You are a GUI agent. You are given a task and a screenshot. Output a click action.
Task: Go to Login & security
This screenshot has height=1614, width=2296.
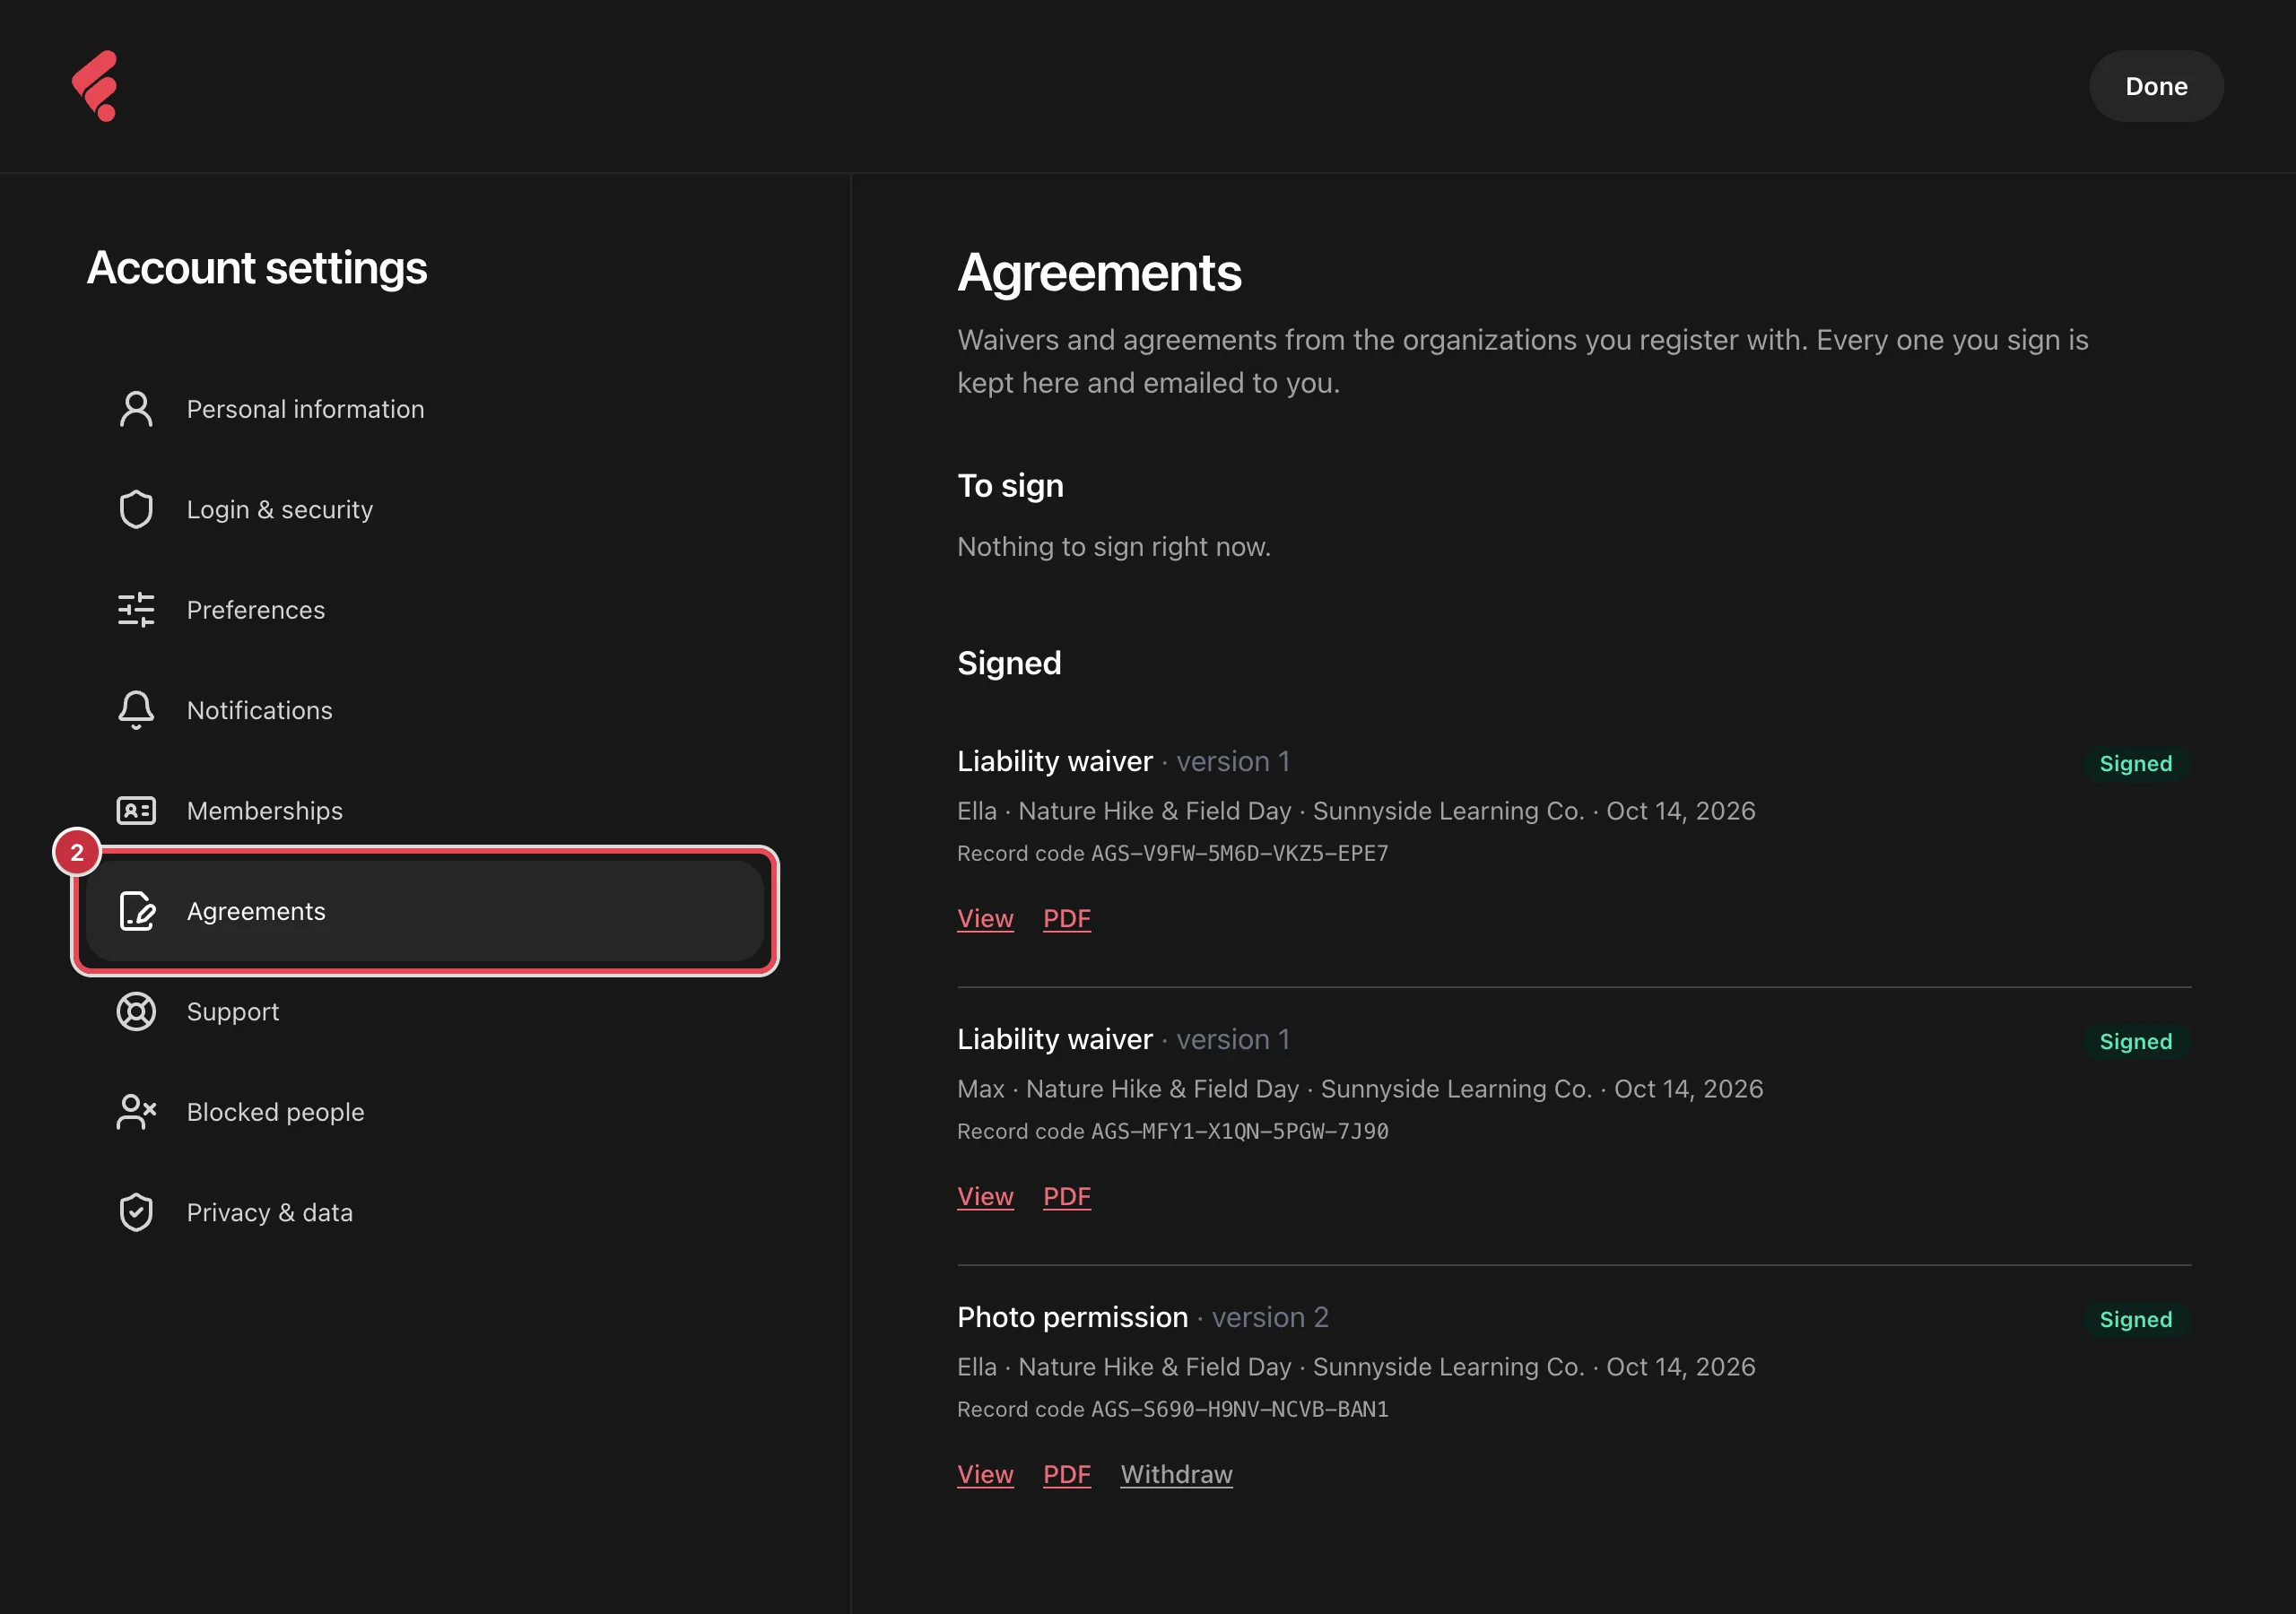pos(425,509)
